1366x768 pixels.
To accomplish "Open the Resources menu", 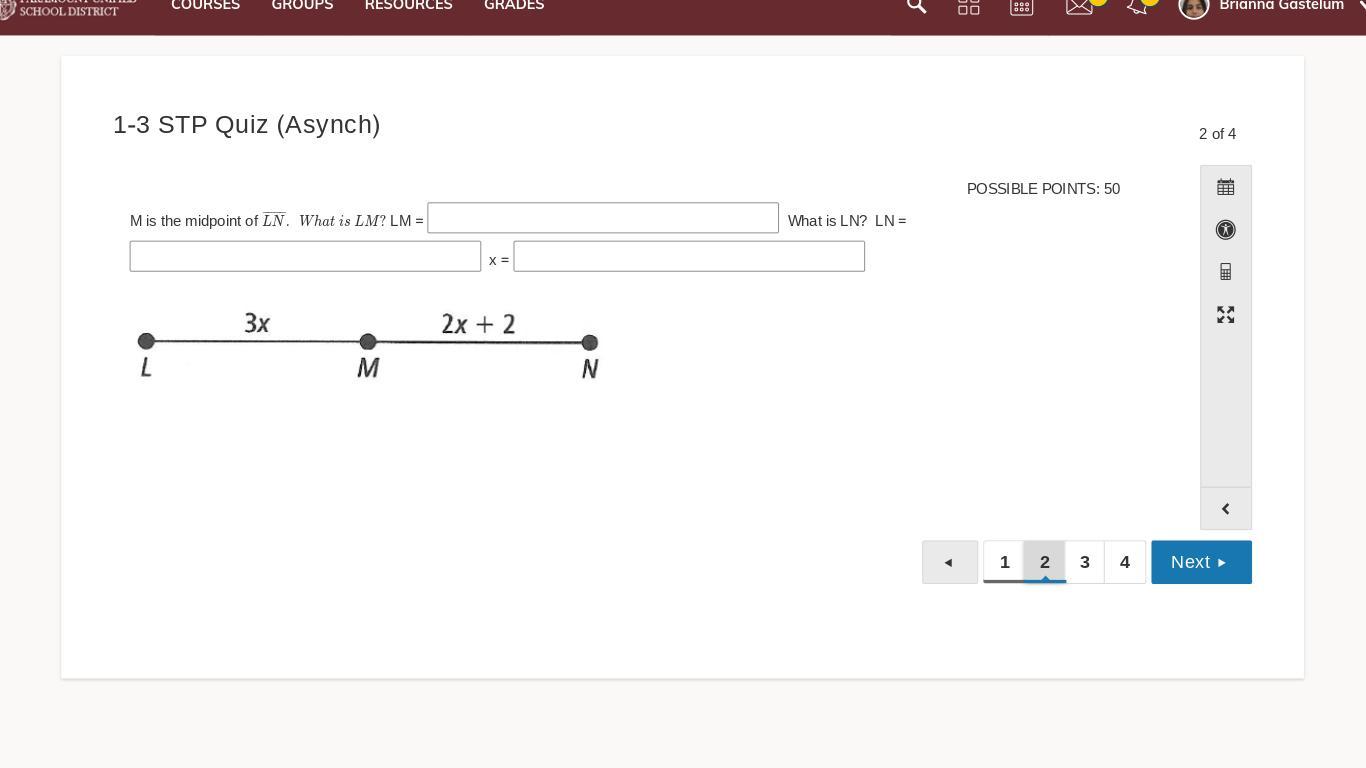I will coord(409,5).
